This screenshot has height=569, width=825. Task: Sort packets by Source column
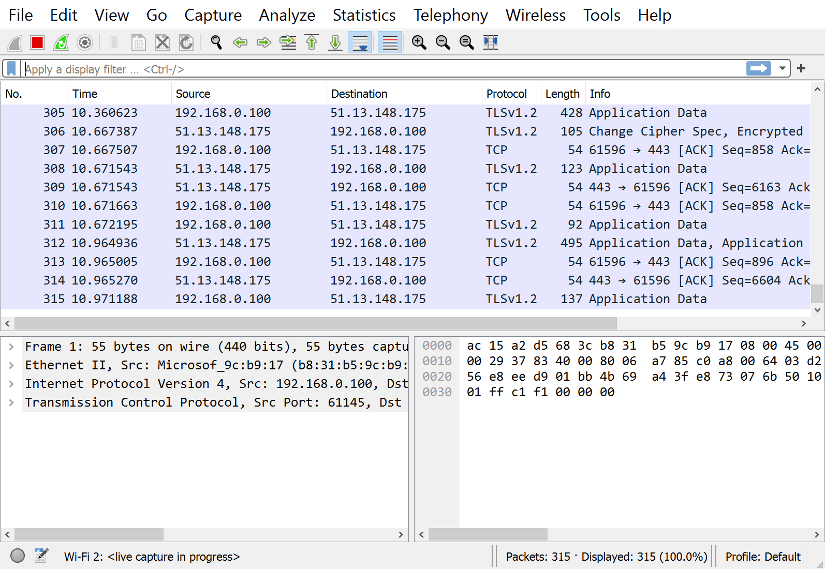pyautogui.click(x=249, y=94)
